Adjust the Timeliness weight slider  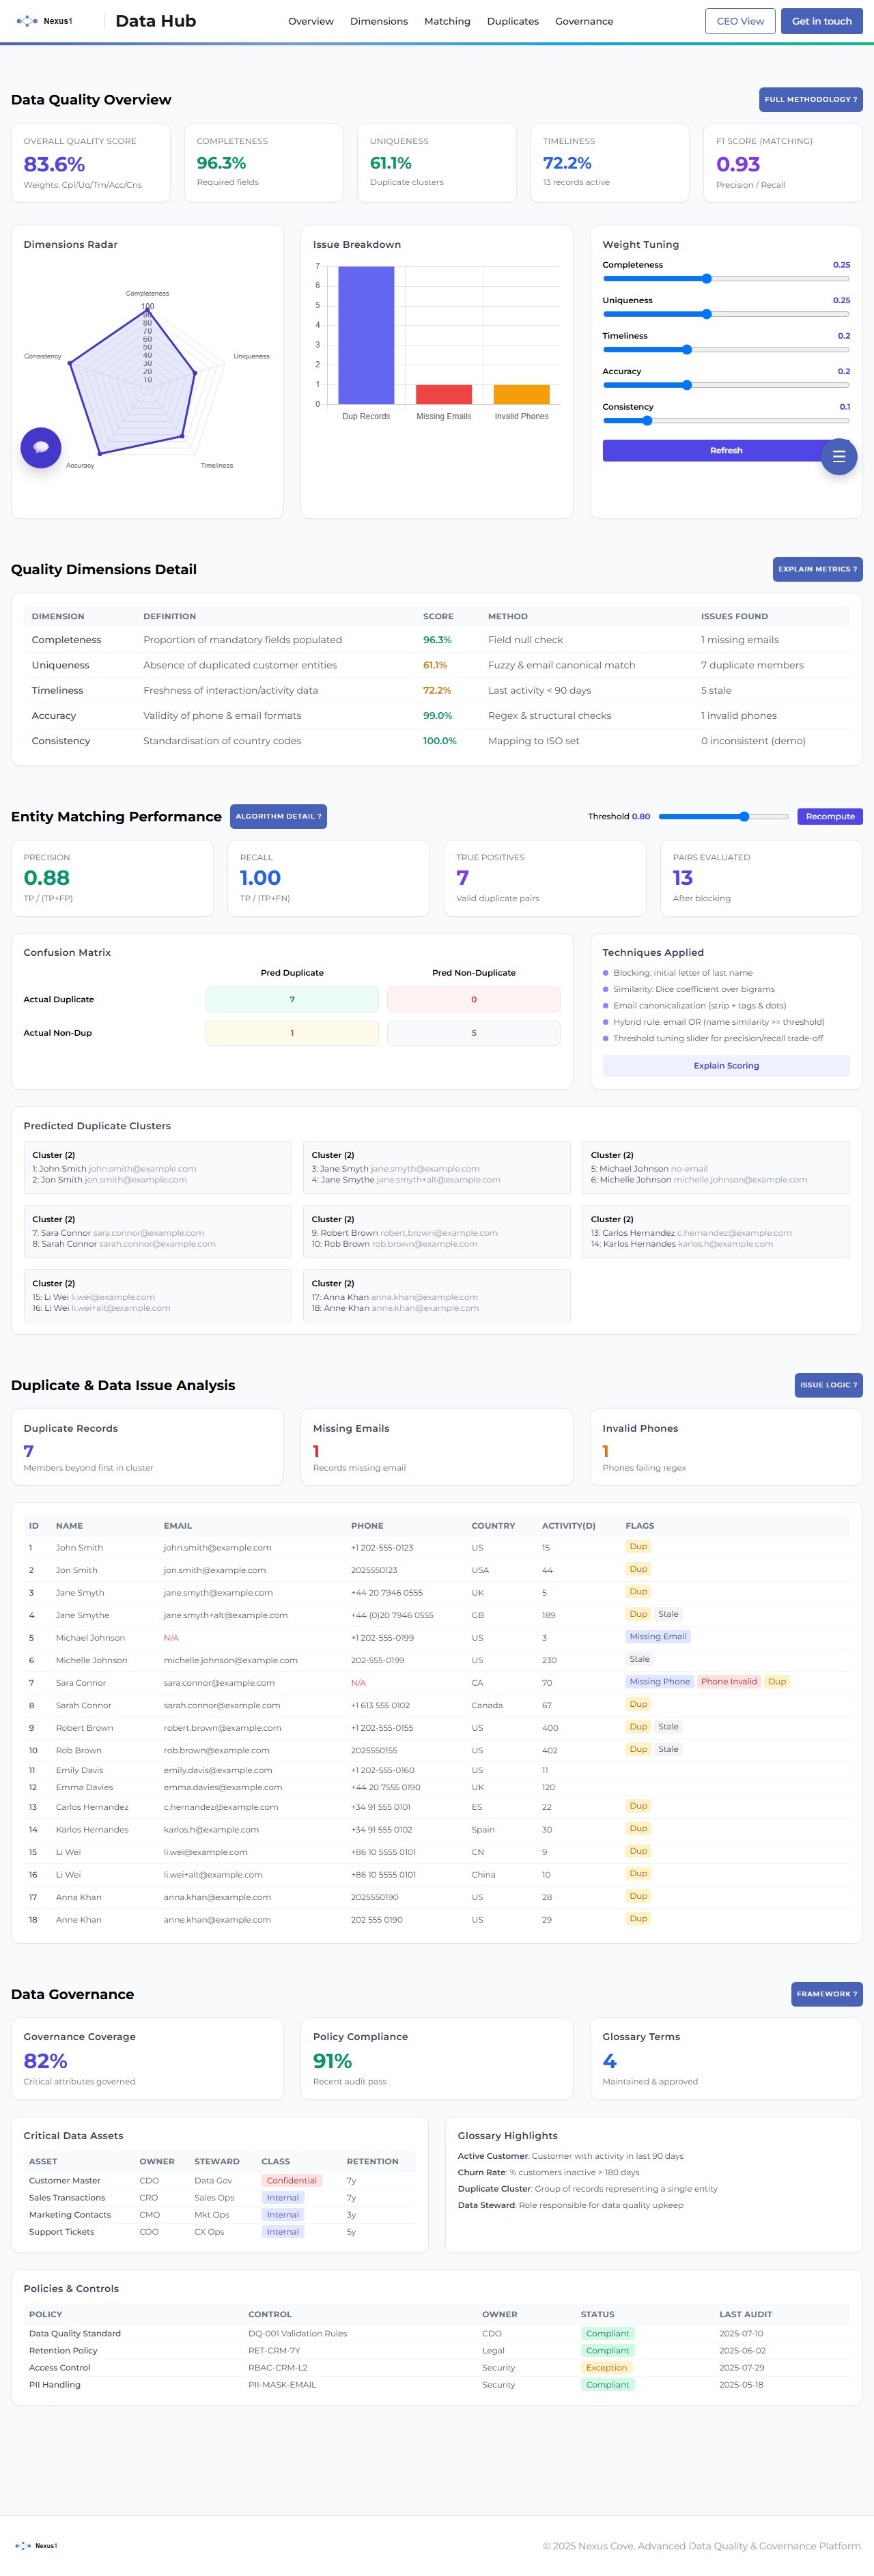[726, 350]
